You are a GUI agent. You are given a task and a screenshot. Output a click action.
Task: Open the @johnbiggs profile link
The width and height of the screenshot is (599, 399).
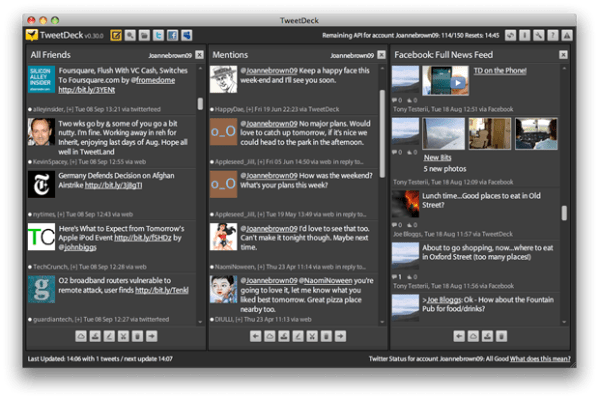(x=78, y=247)
